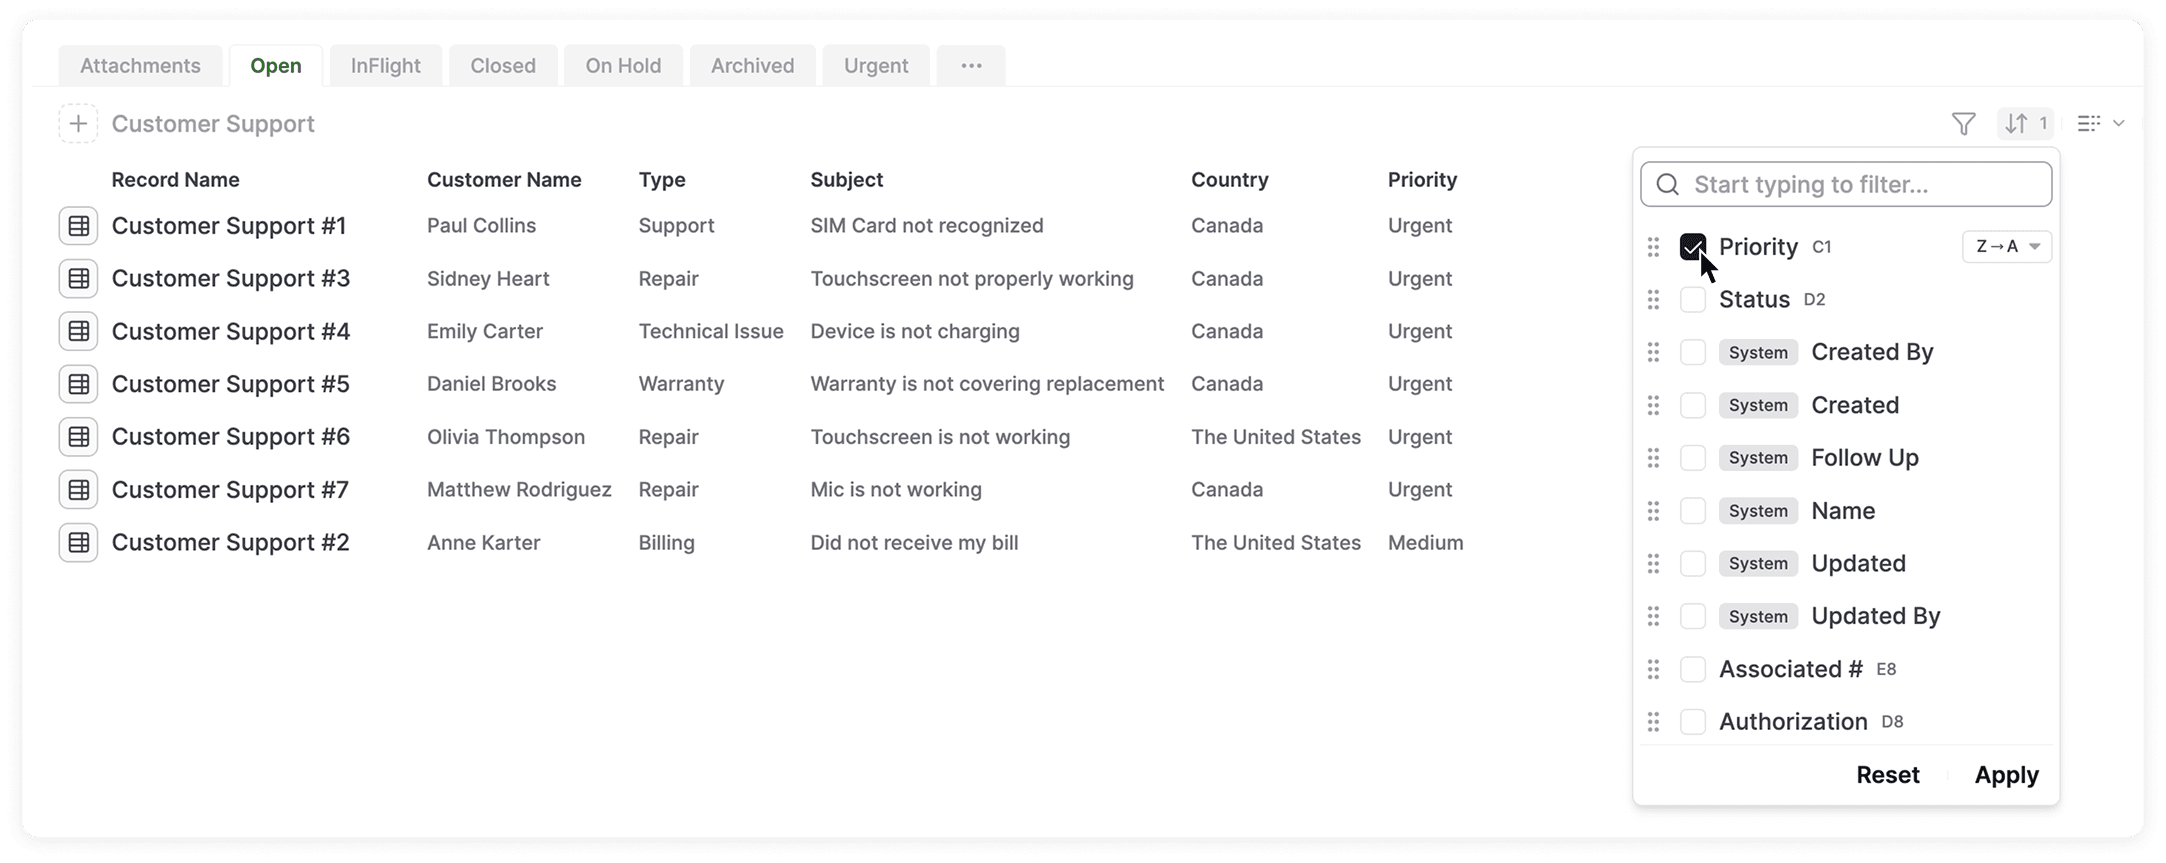Screen dimensions: 2166x863
Task: Click the sort arrows icon
Action: (x=2017, y=124)
